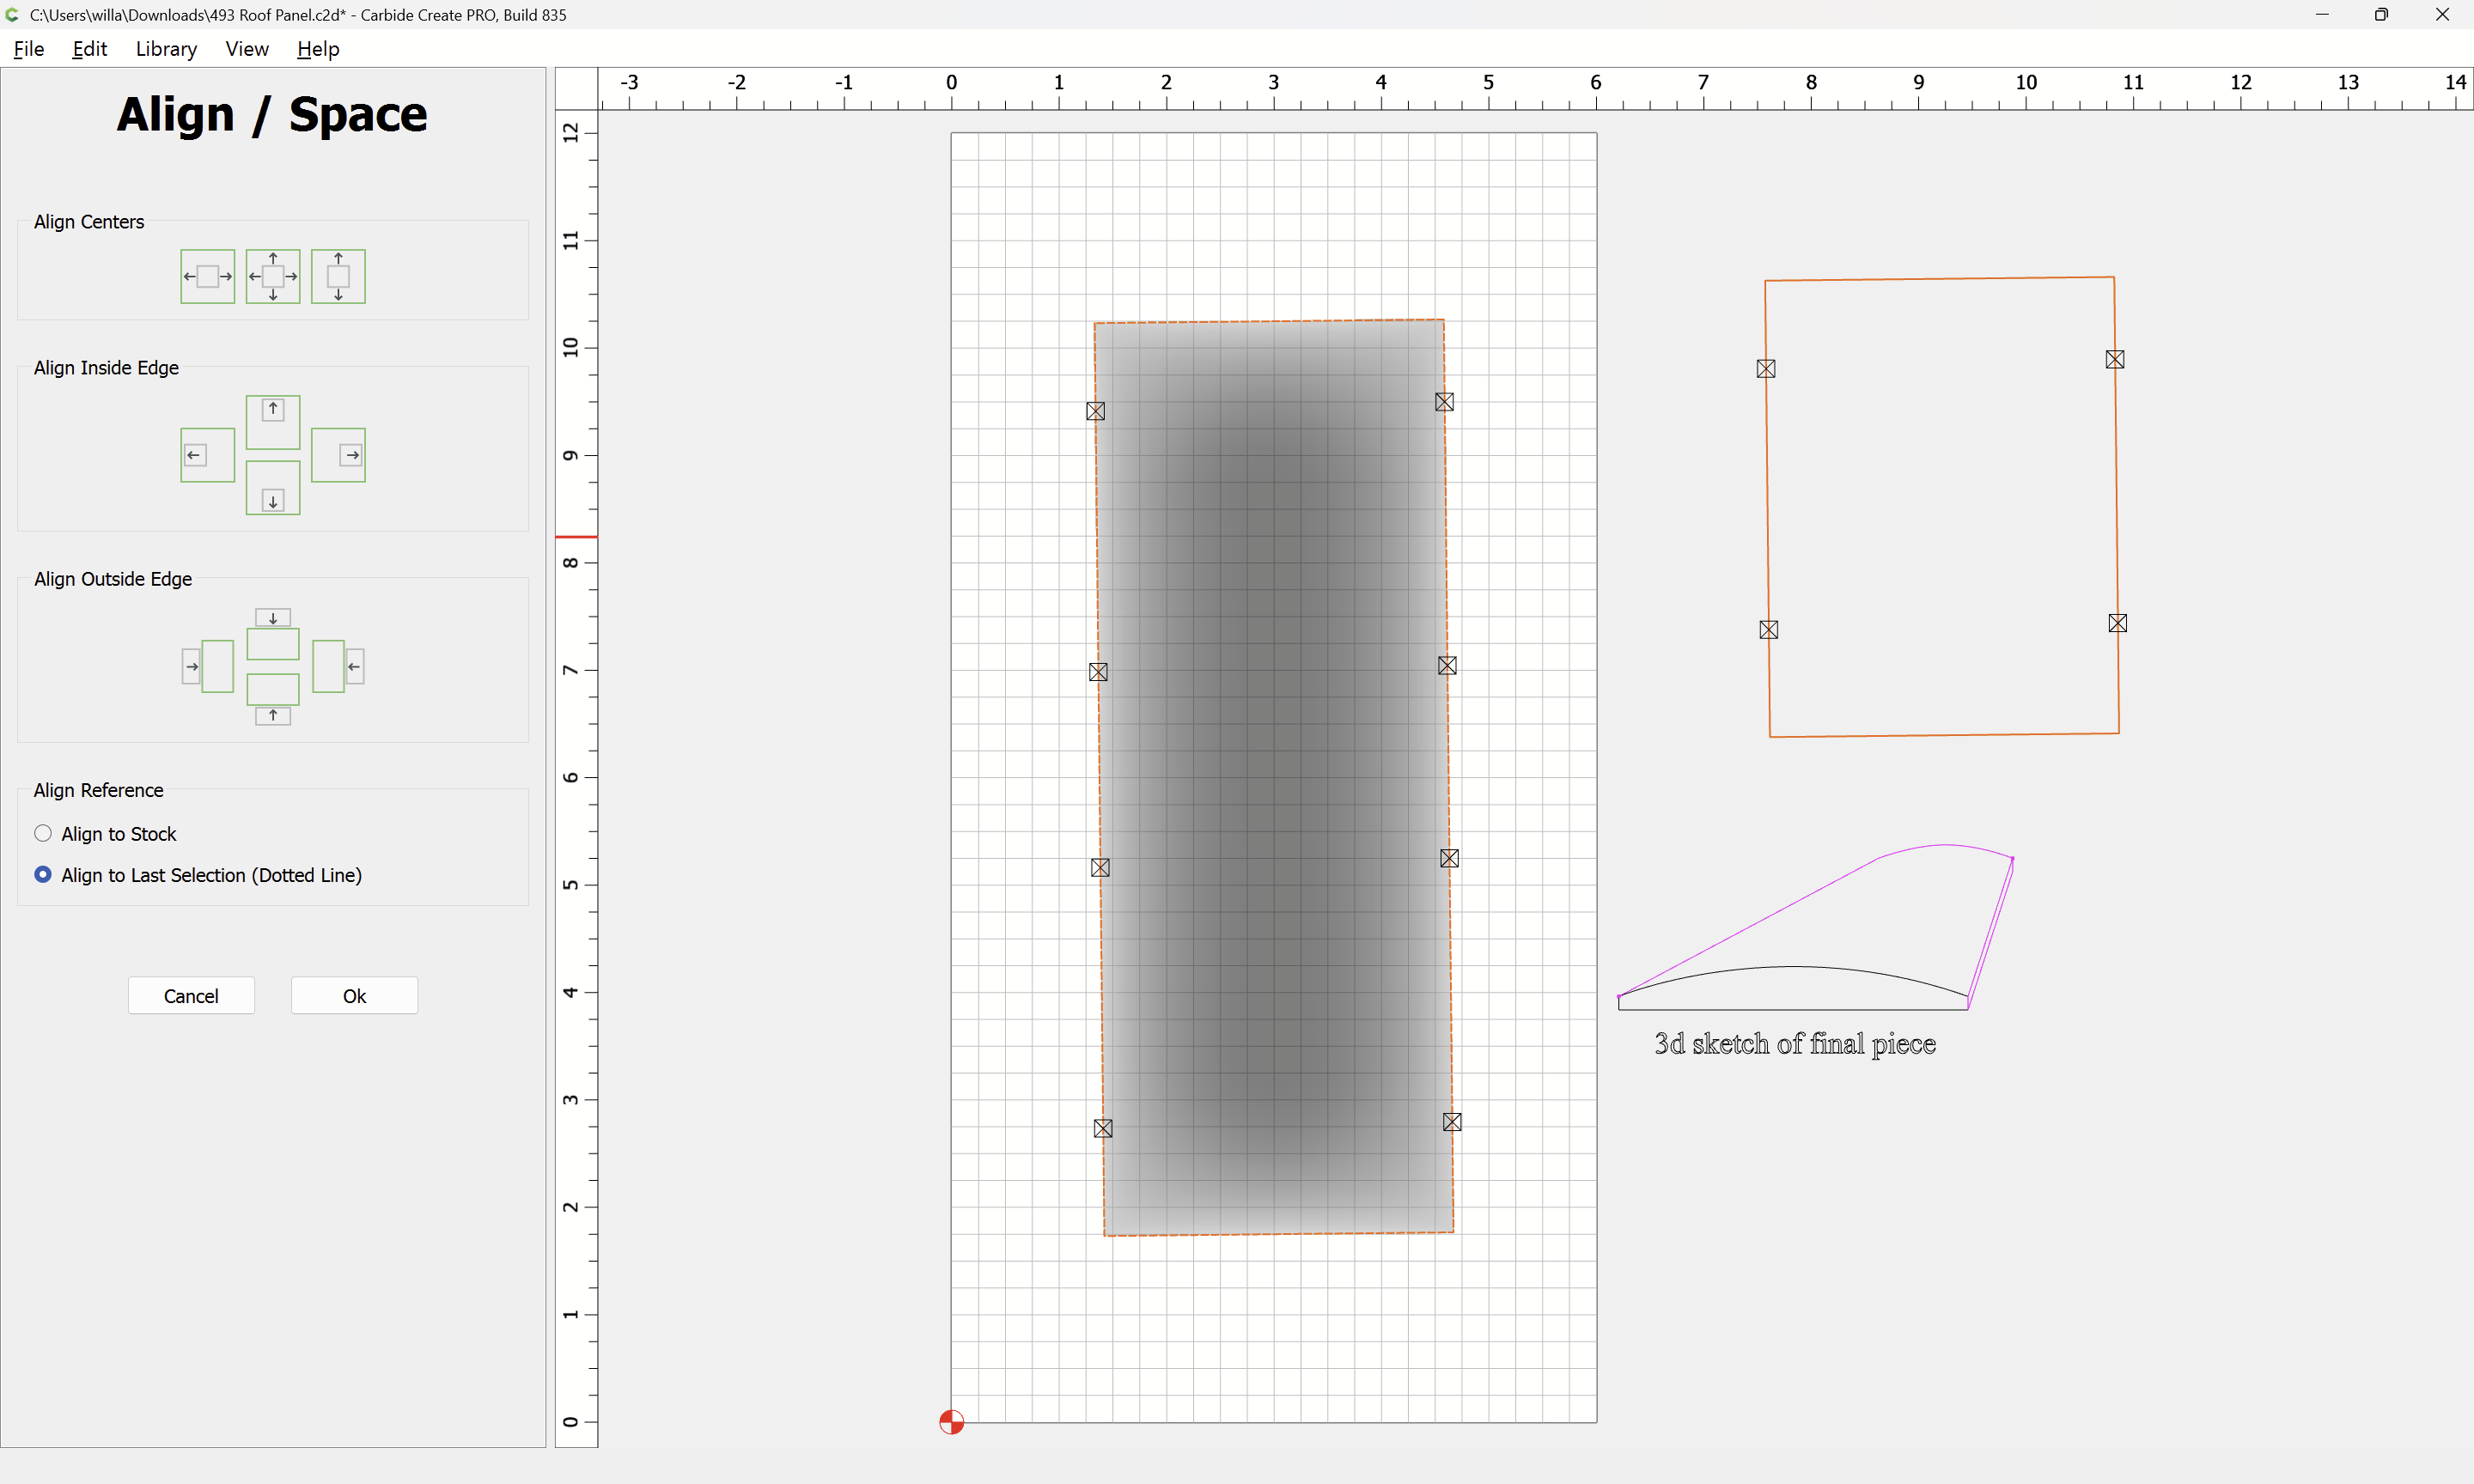
Task: Align inside edge to bottom
Action: coord(273,488)
